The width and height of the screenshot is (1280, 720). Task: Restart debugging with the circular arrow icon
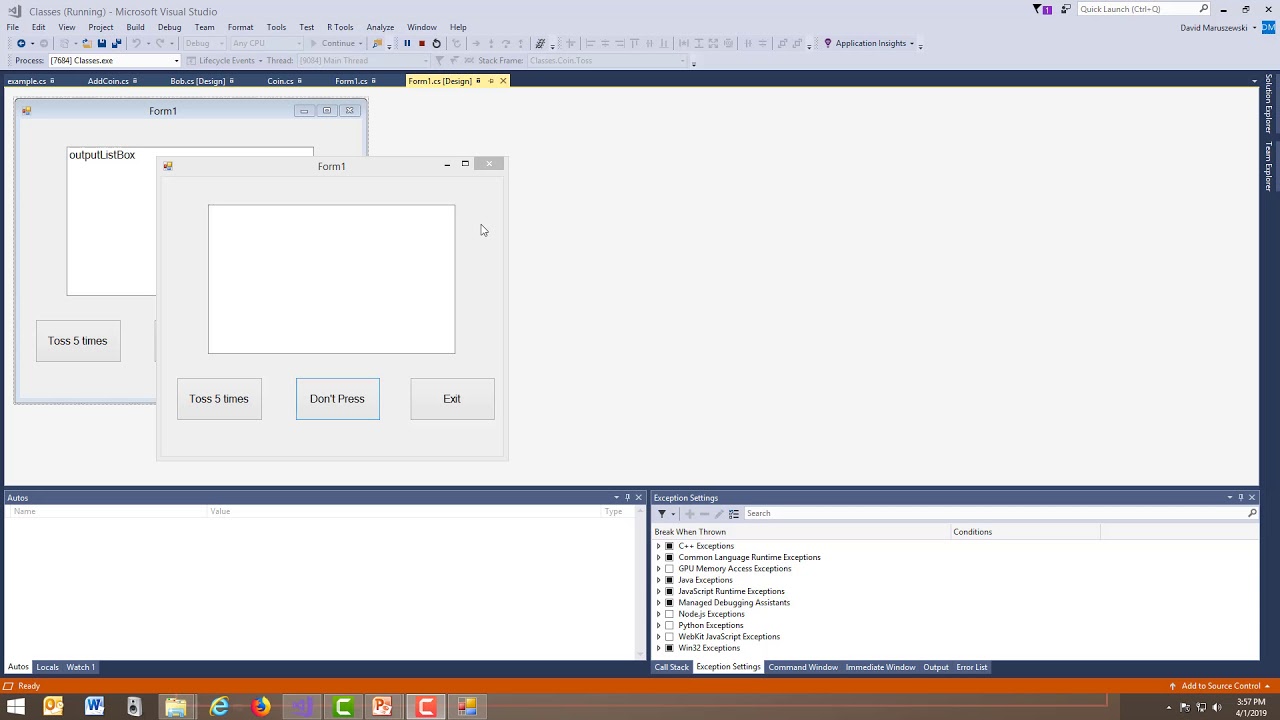coord(436,43)
